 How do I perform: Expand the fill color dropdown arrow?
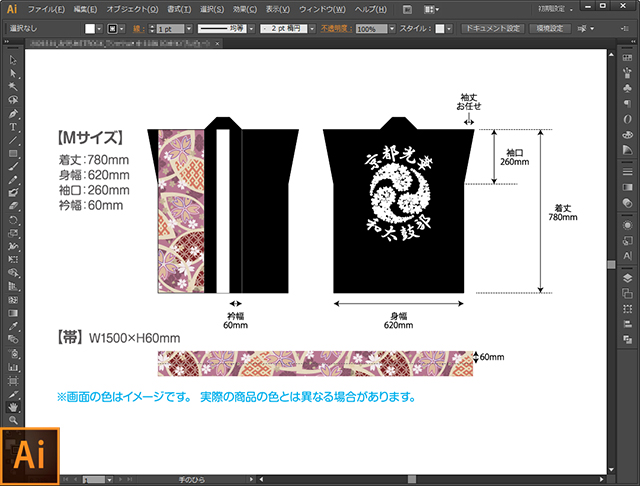pyautogui.click(x=99, y=29)
